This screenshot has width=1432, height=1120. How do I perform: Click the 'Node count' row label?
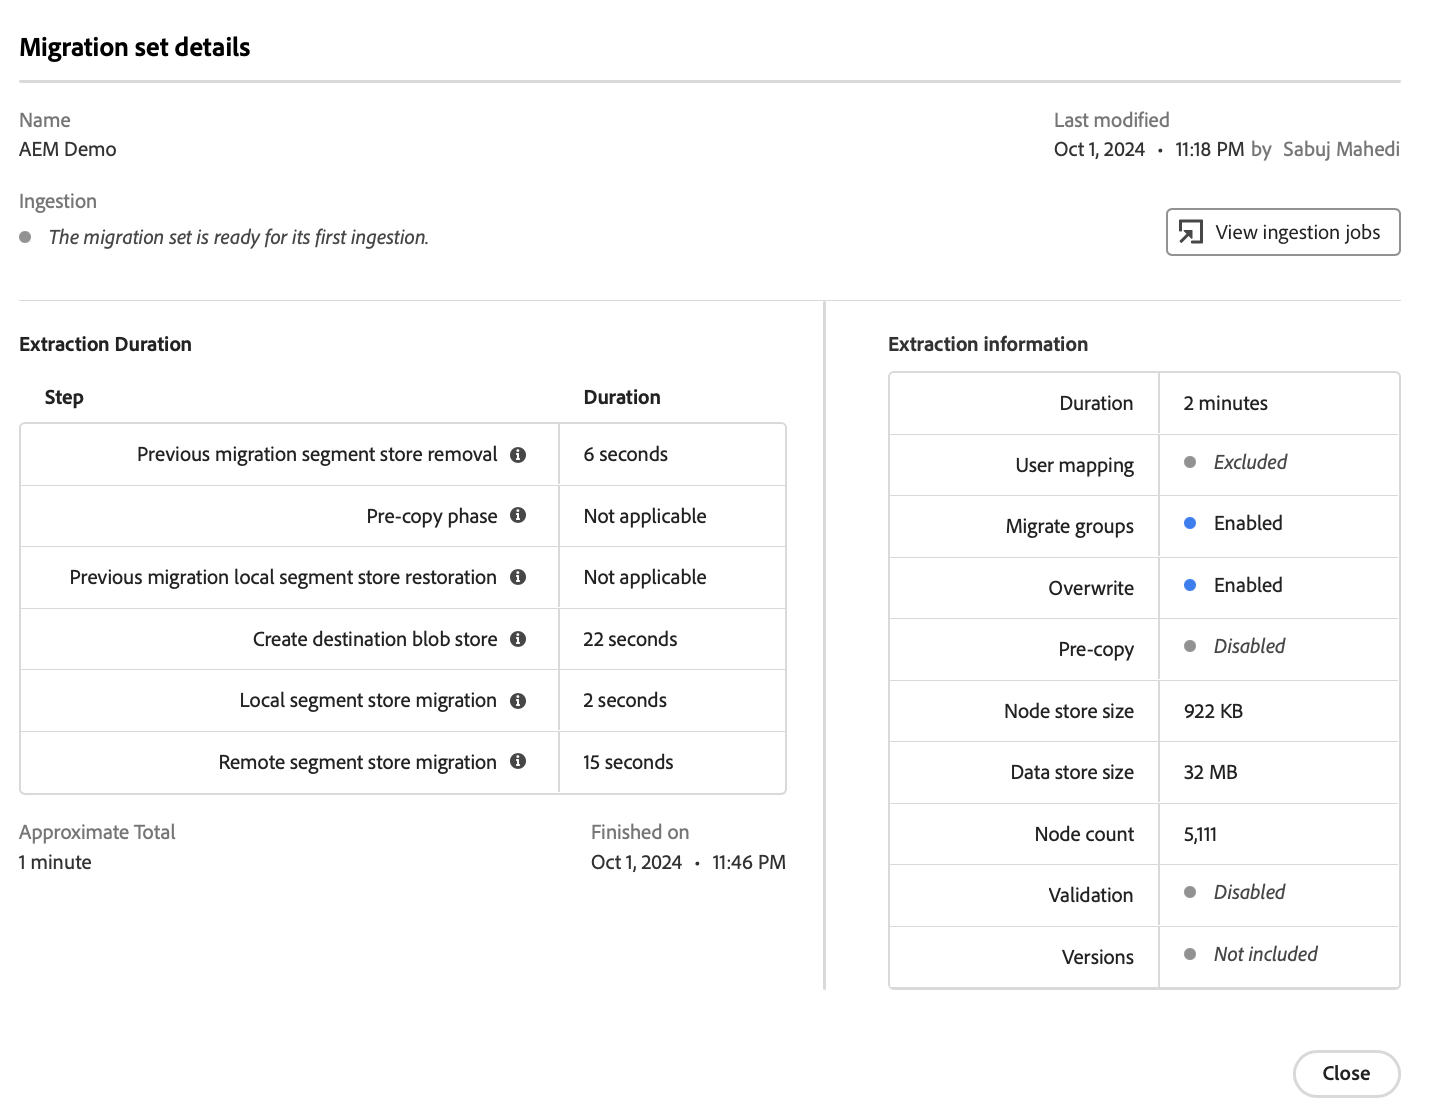coord(1084,834)
